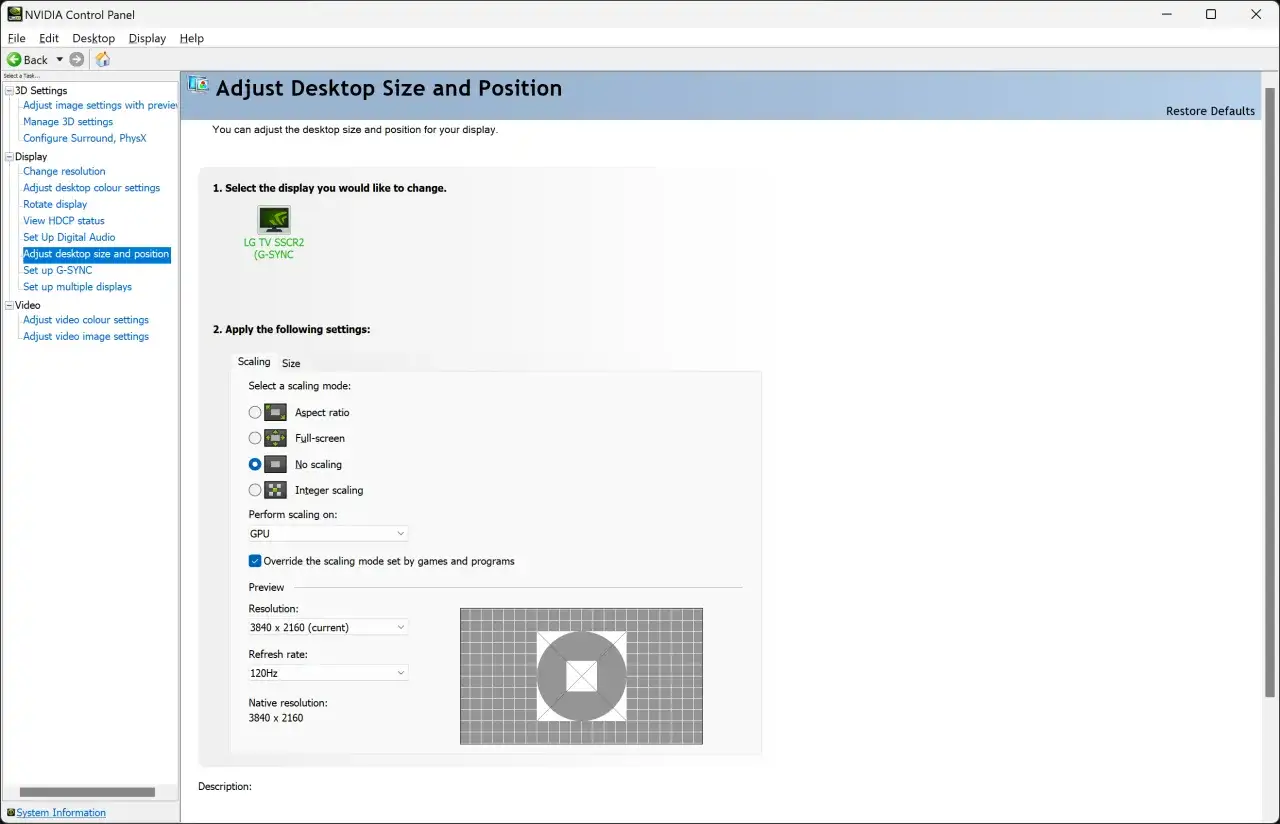Open the Desktop menu
1280x824 pixels.
(x=93, y=38)
